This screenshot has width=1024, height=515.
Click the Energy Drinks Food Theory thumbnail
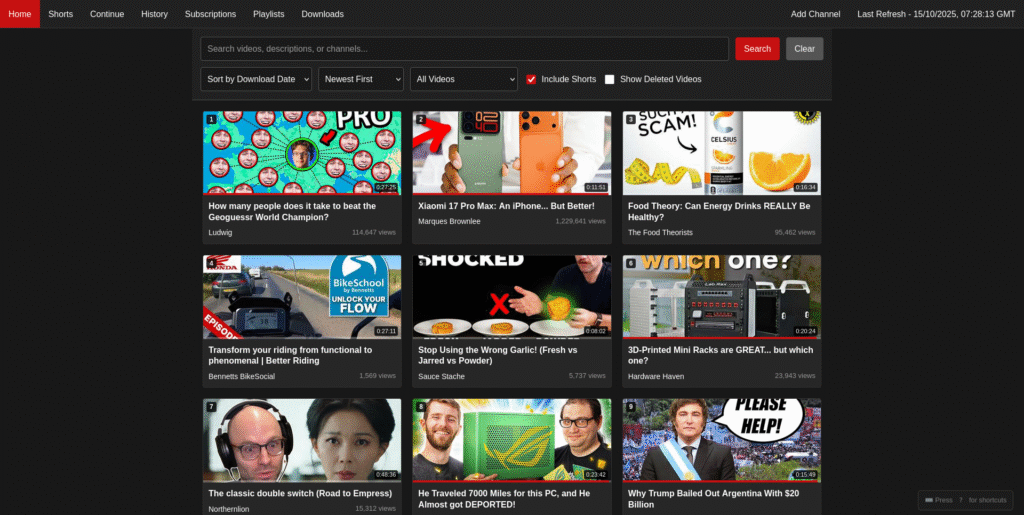tap(721, 152)
